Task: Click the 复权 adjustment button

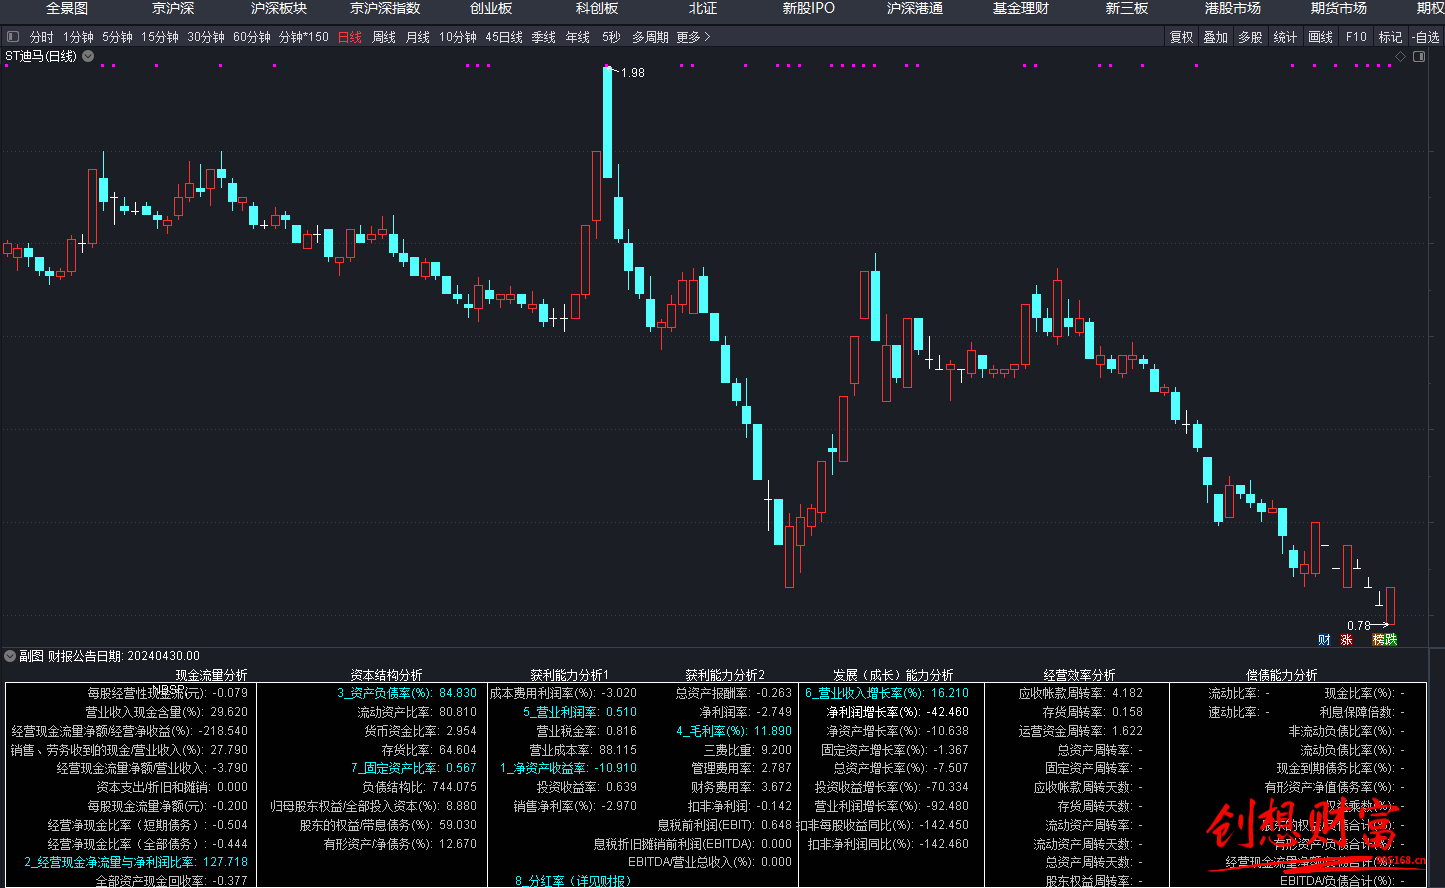Action: (1182, 37)
